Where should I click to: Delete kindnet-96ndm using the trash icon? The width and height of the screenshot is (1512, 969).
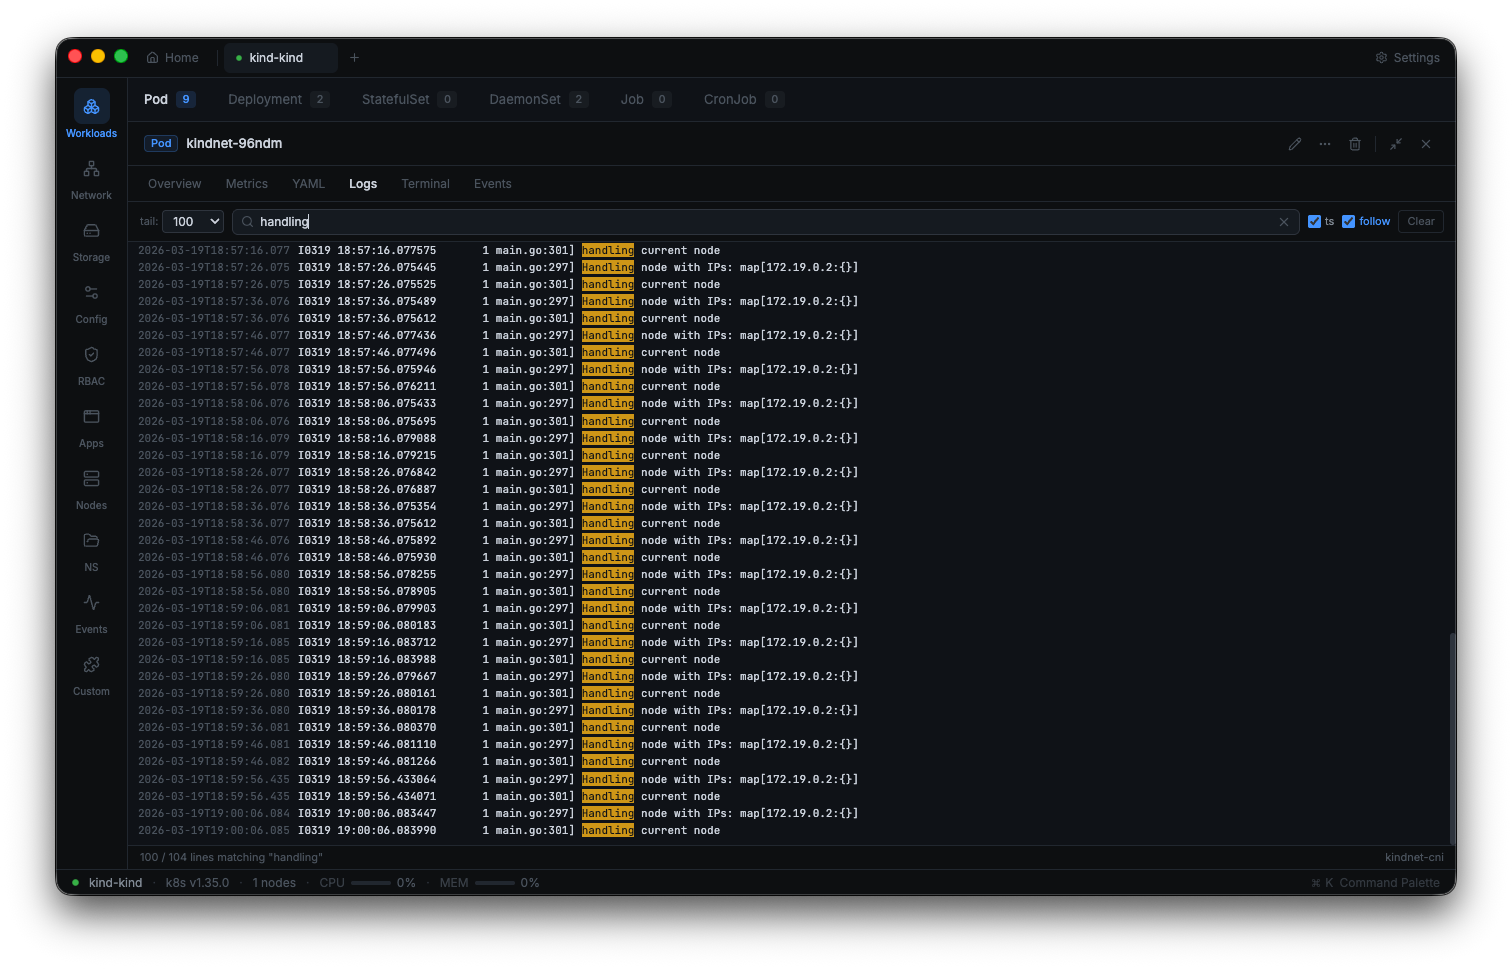pyautogui.click(x=1355, y=144)
